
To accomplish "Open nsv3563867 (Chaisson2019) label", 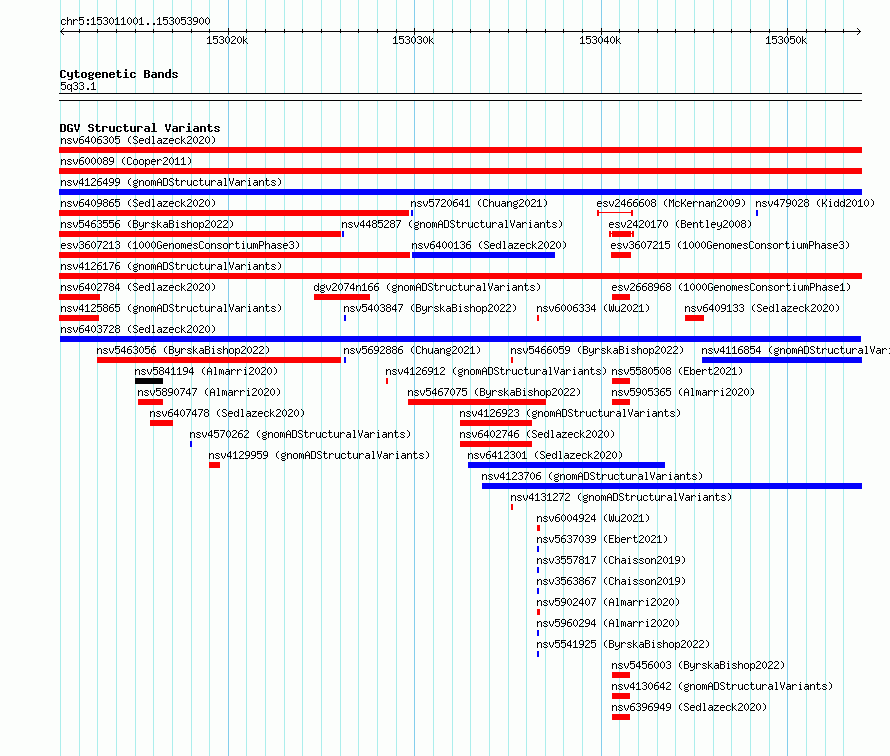I will coord(611,581).
